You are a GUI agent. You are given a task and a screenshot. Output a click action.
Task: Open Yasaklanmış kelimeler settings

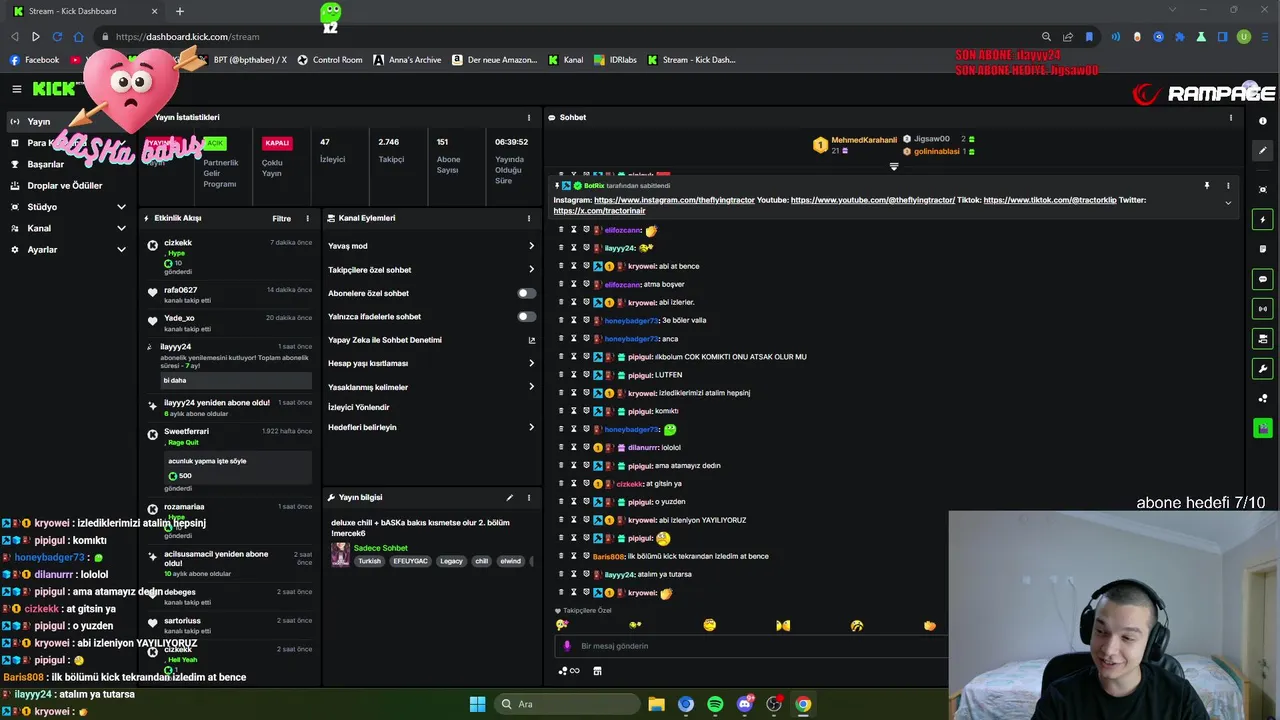531,387
